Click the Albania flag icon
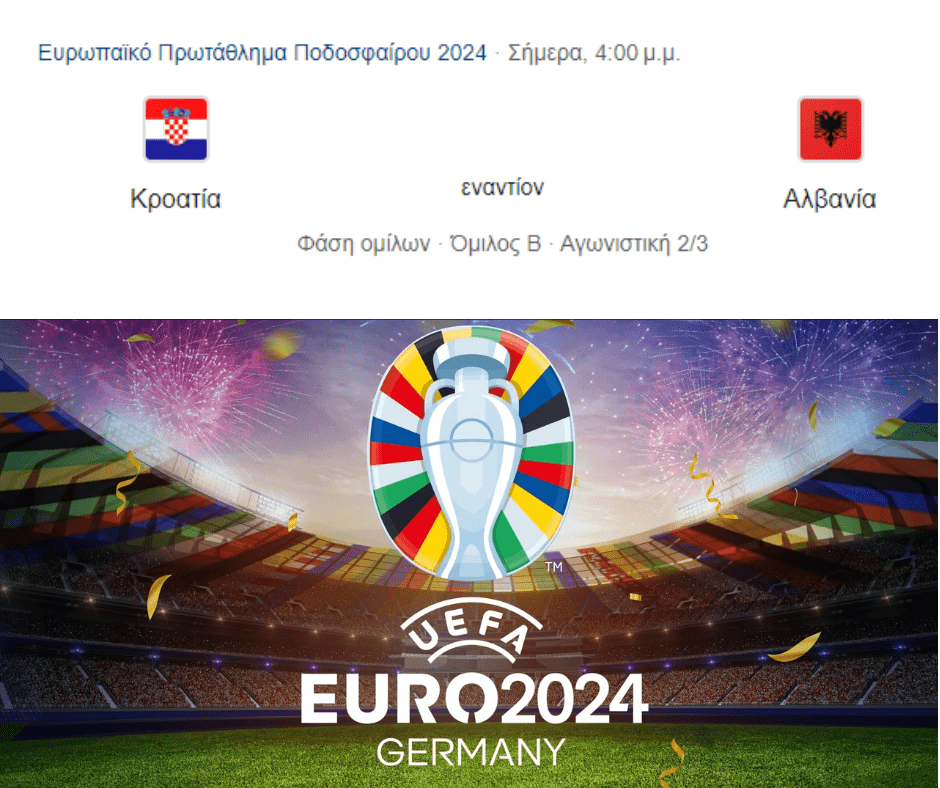 tap(830, 129)
